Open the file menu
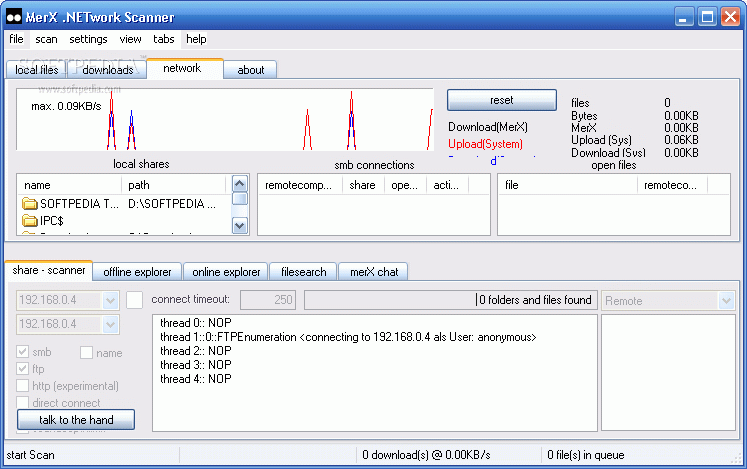The height and width of the screenshot is (469, 747). coord(16,39)
